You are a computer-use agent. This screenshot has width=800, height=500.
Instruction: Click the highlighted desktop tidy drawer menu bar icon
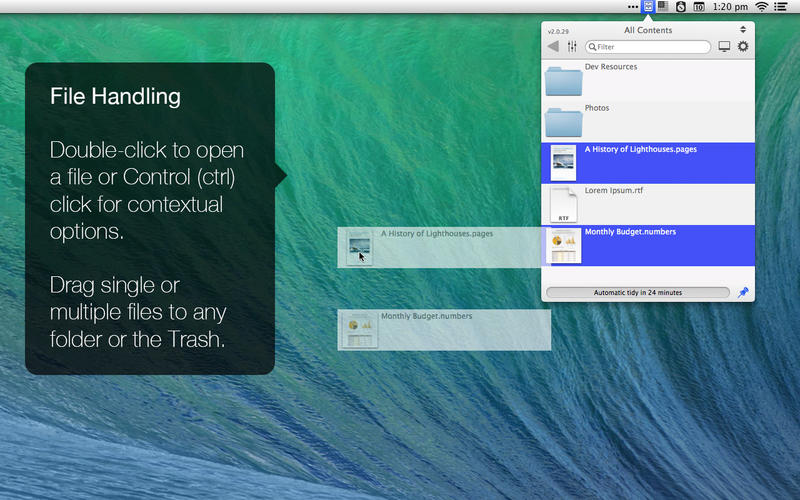647,7
